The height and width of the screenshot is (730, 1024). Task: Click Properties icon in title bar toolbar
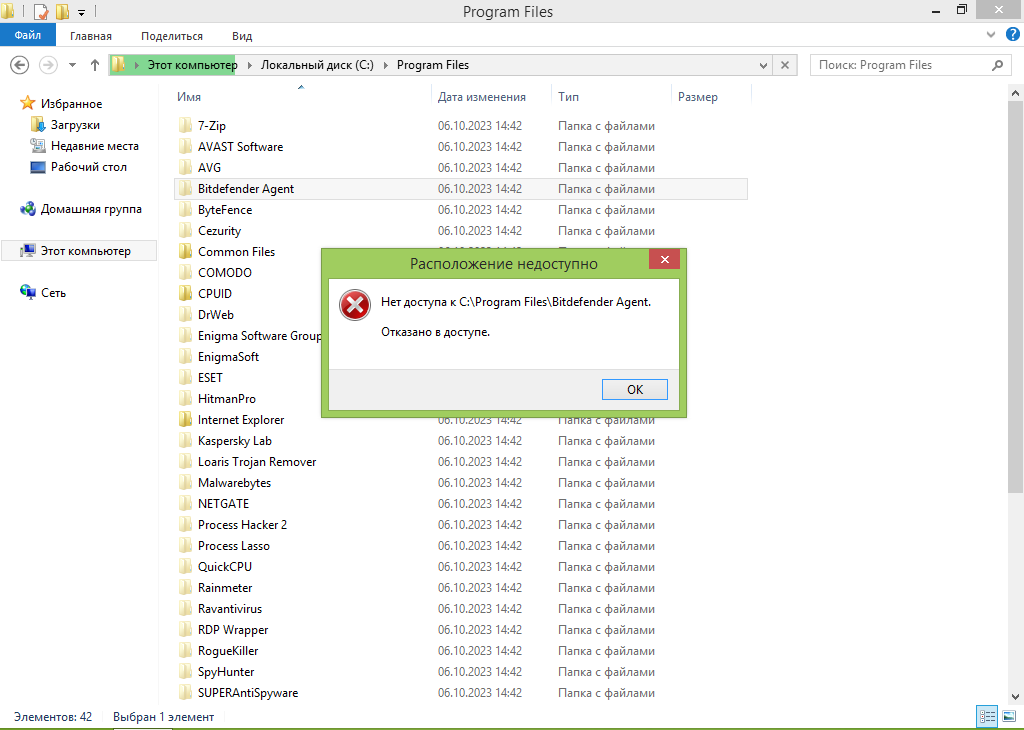coord(40,11)
